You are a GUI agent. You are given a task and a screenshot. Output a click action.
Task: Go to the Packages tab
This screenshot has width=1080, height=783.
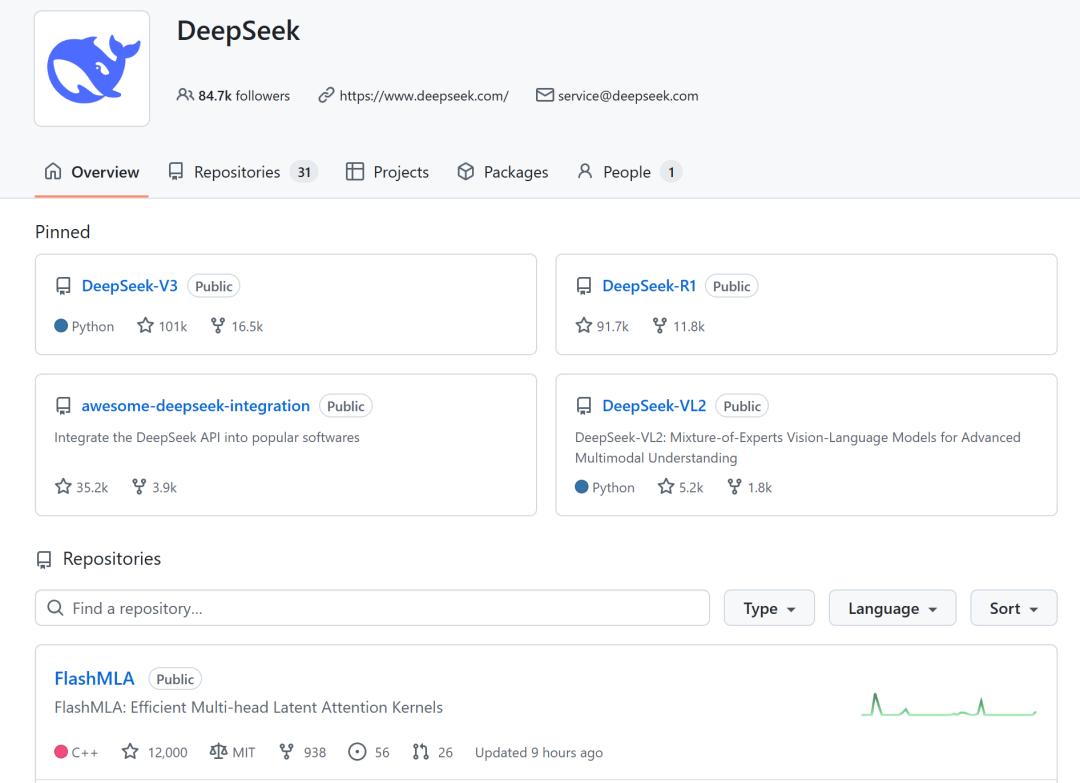tap(502, 172)
